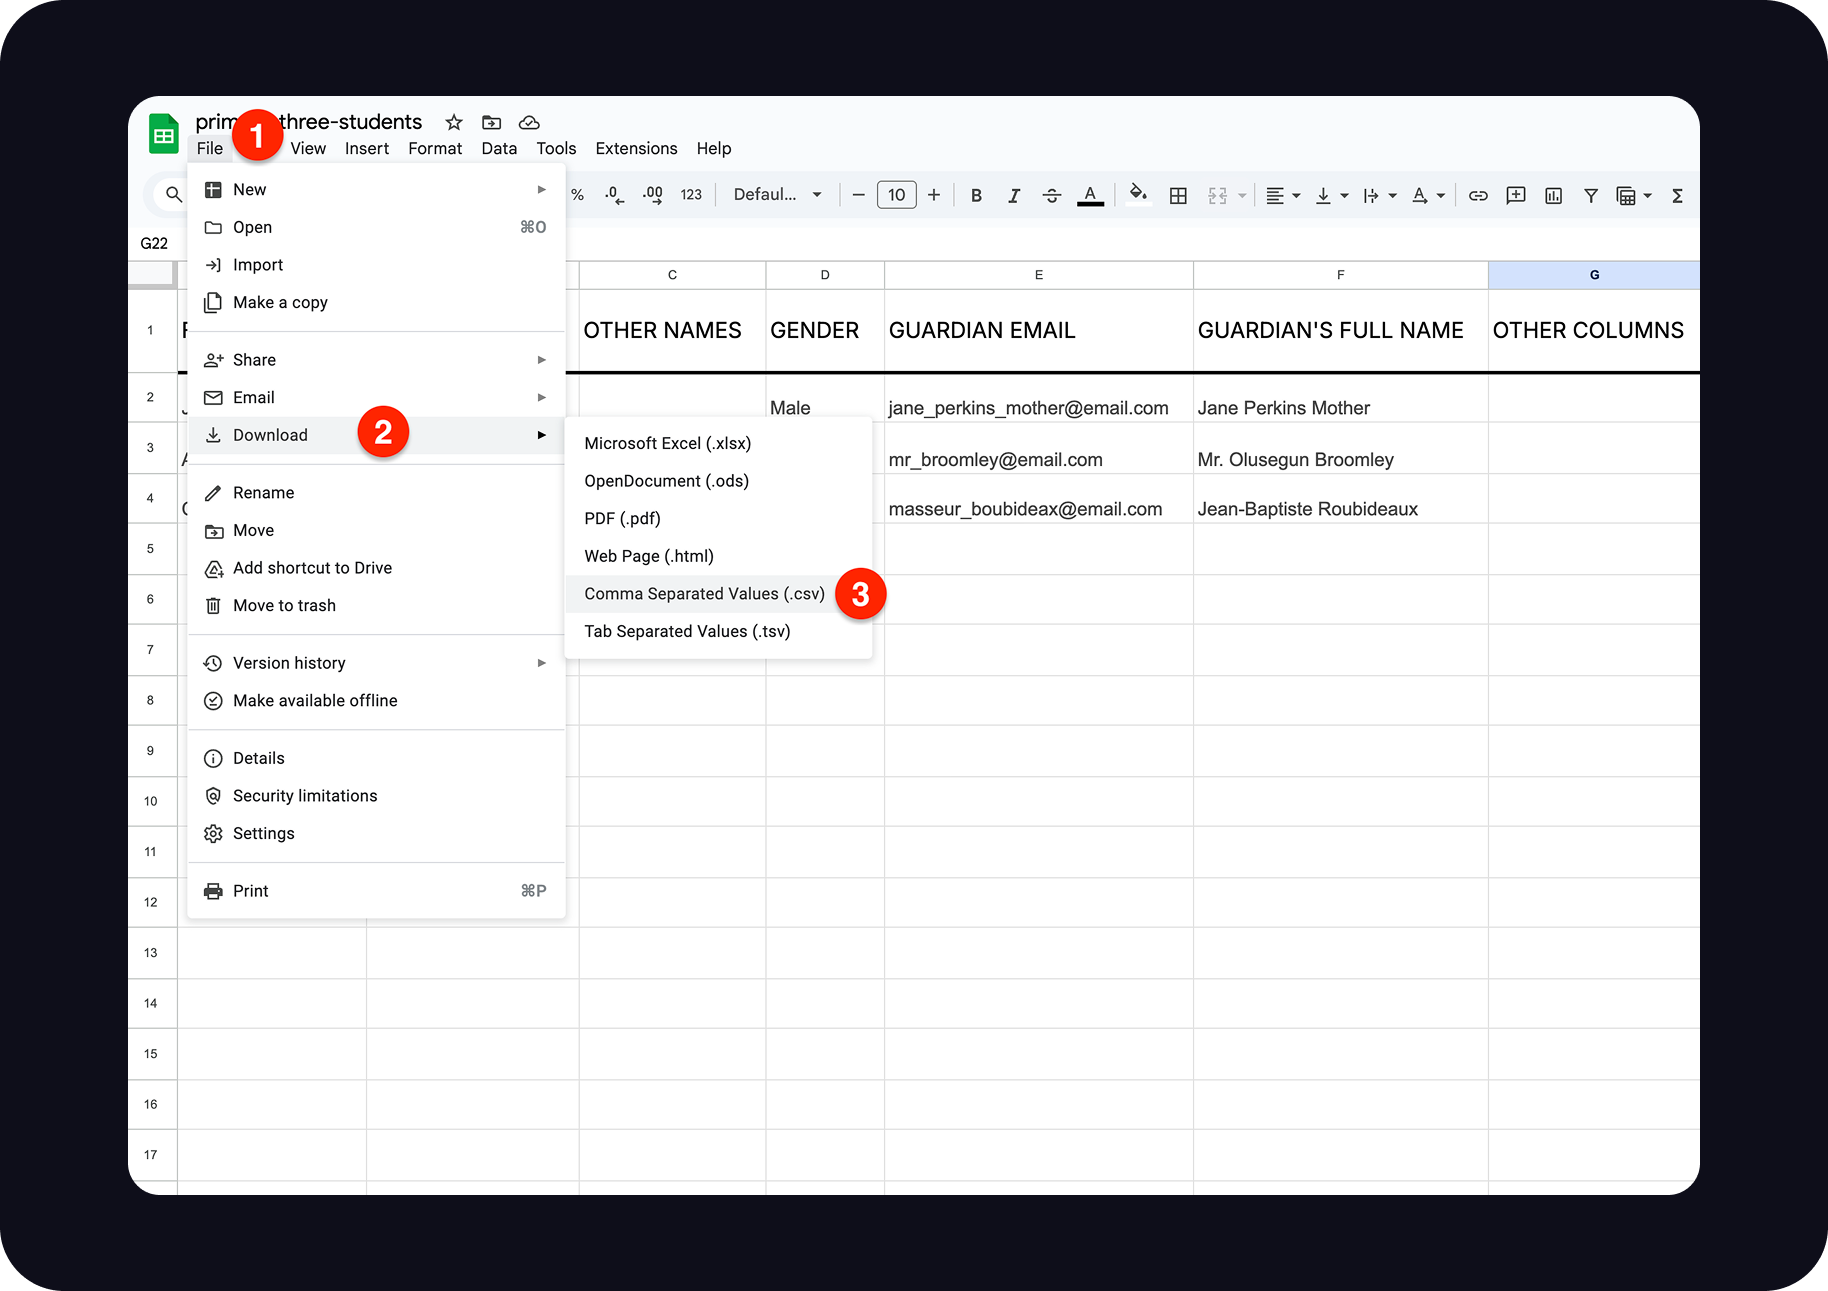The image size is (1828, 1291).
Task: Decrease font size with minus button
Action: (858, 195)
